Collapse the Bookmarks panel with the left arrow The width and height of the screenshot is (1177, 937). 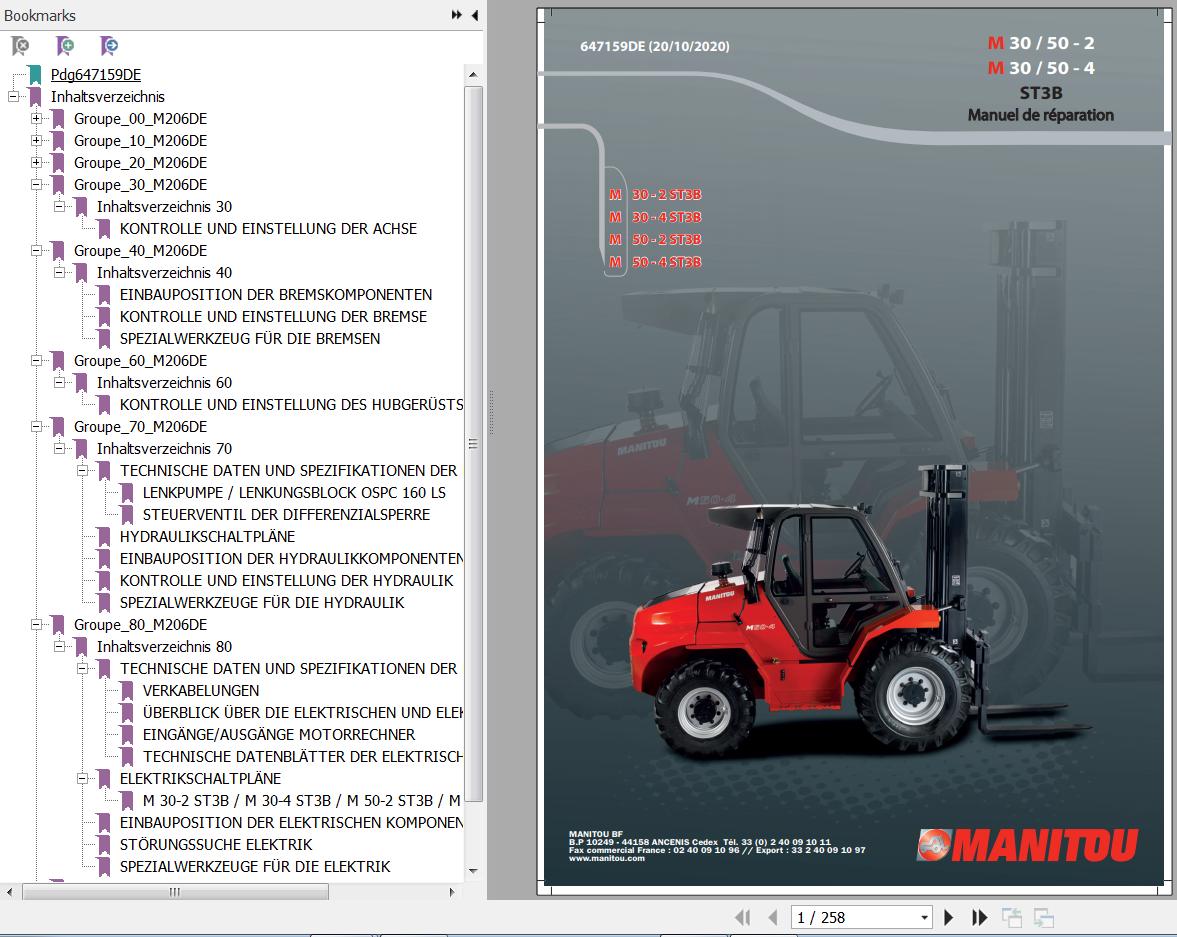click(474, 15)
